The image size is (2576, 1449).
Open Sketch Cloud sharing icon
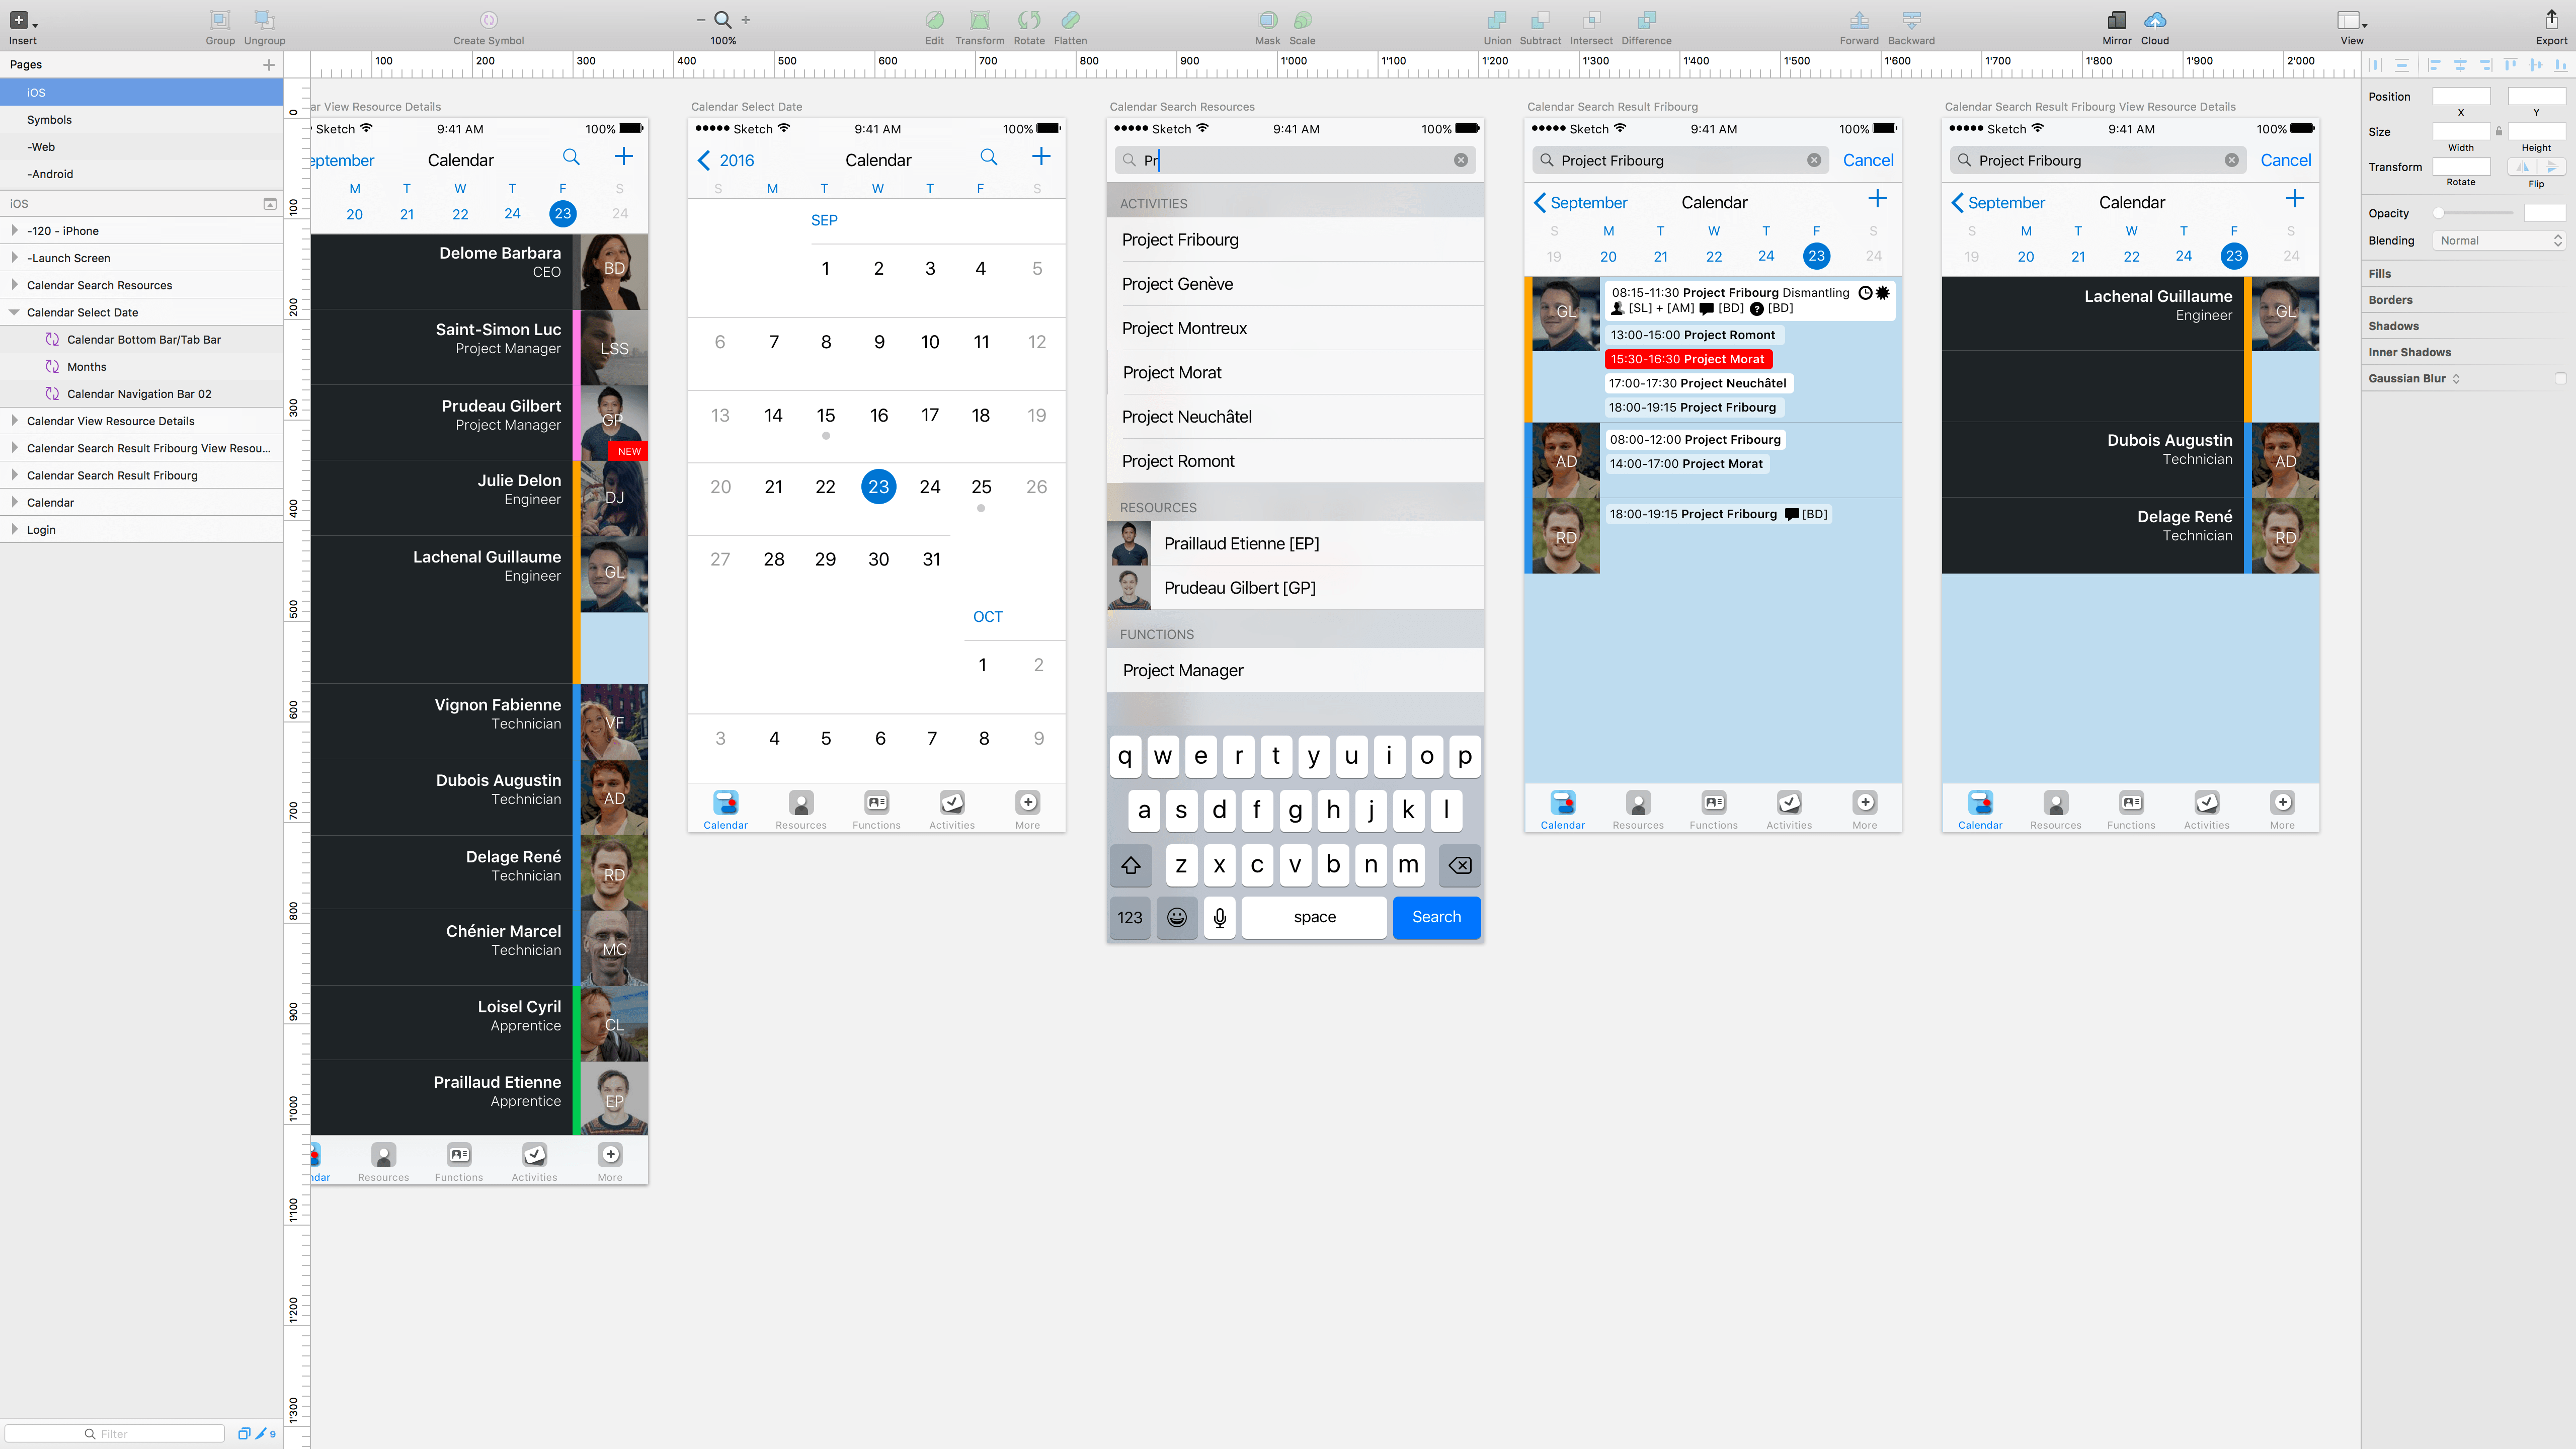tap(2155, 20)
